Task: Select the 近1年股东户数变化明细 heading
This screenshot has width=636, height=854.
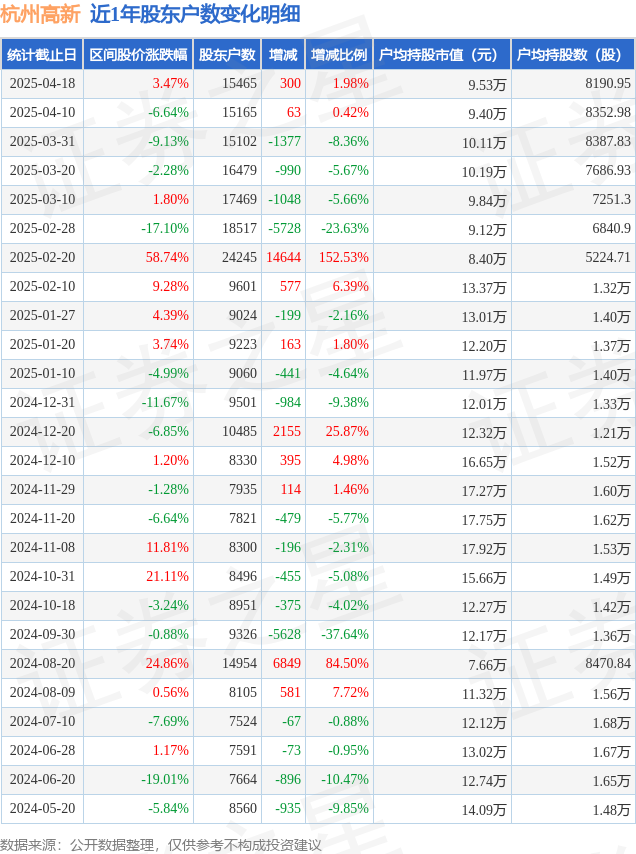Action: pyautogui.click(x=195, y=14)
